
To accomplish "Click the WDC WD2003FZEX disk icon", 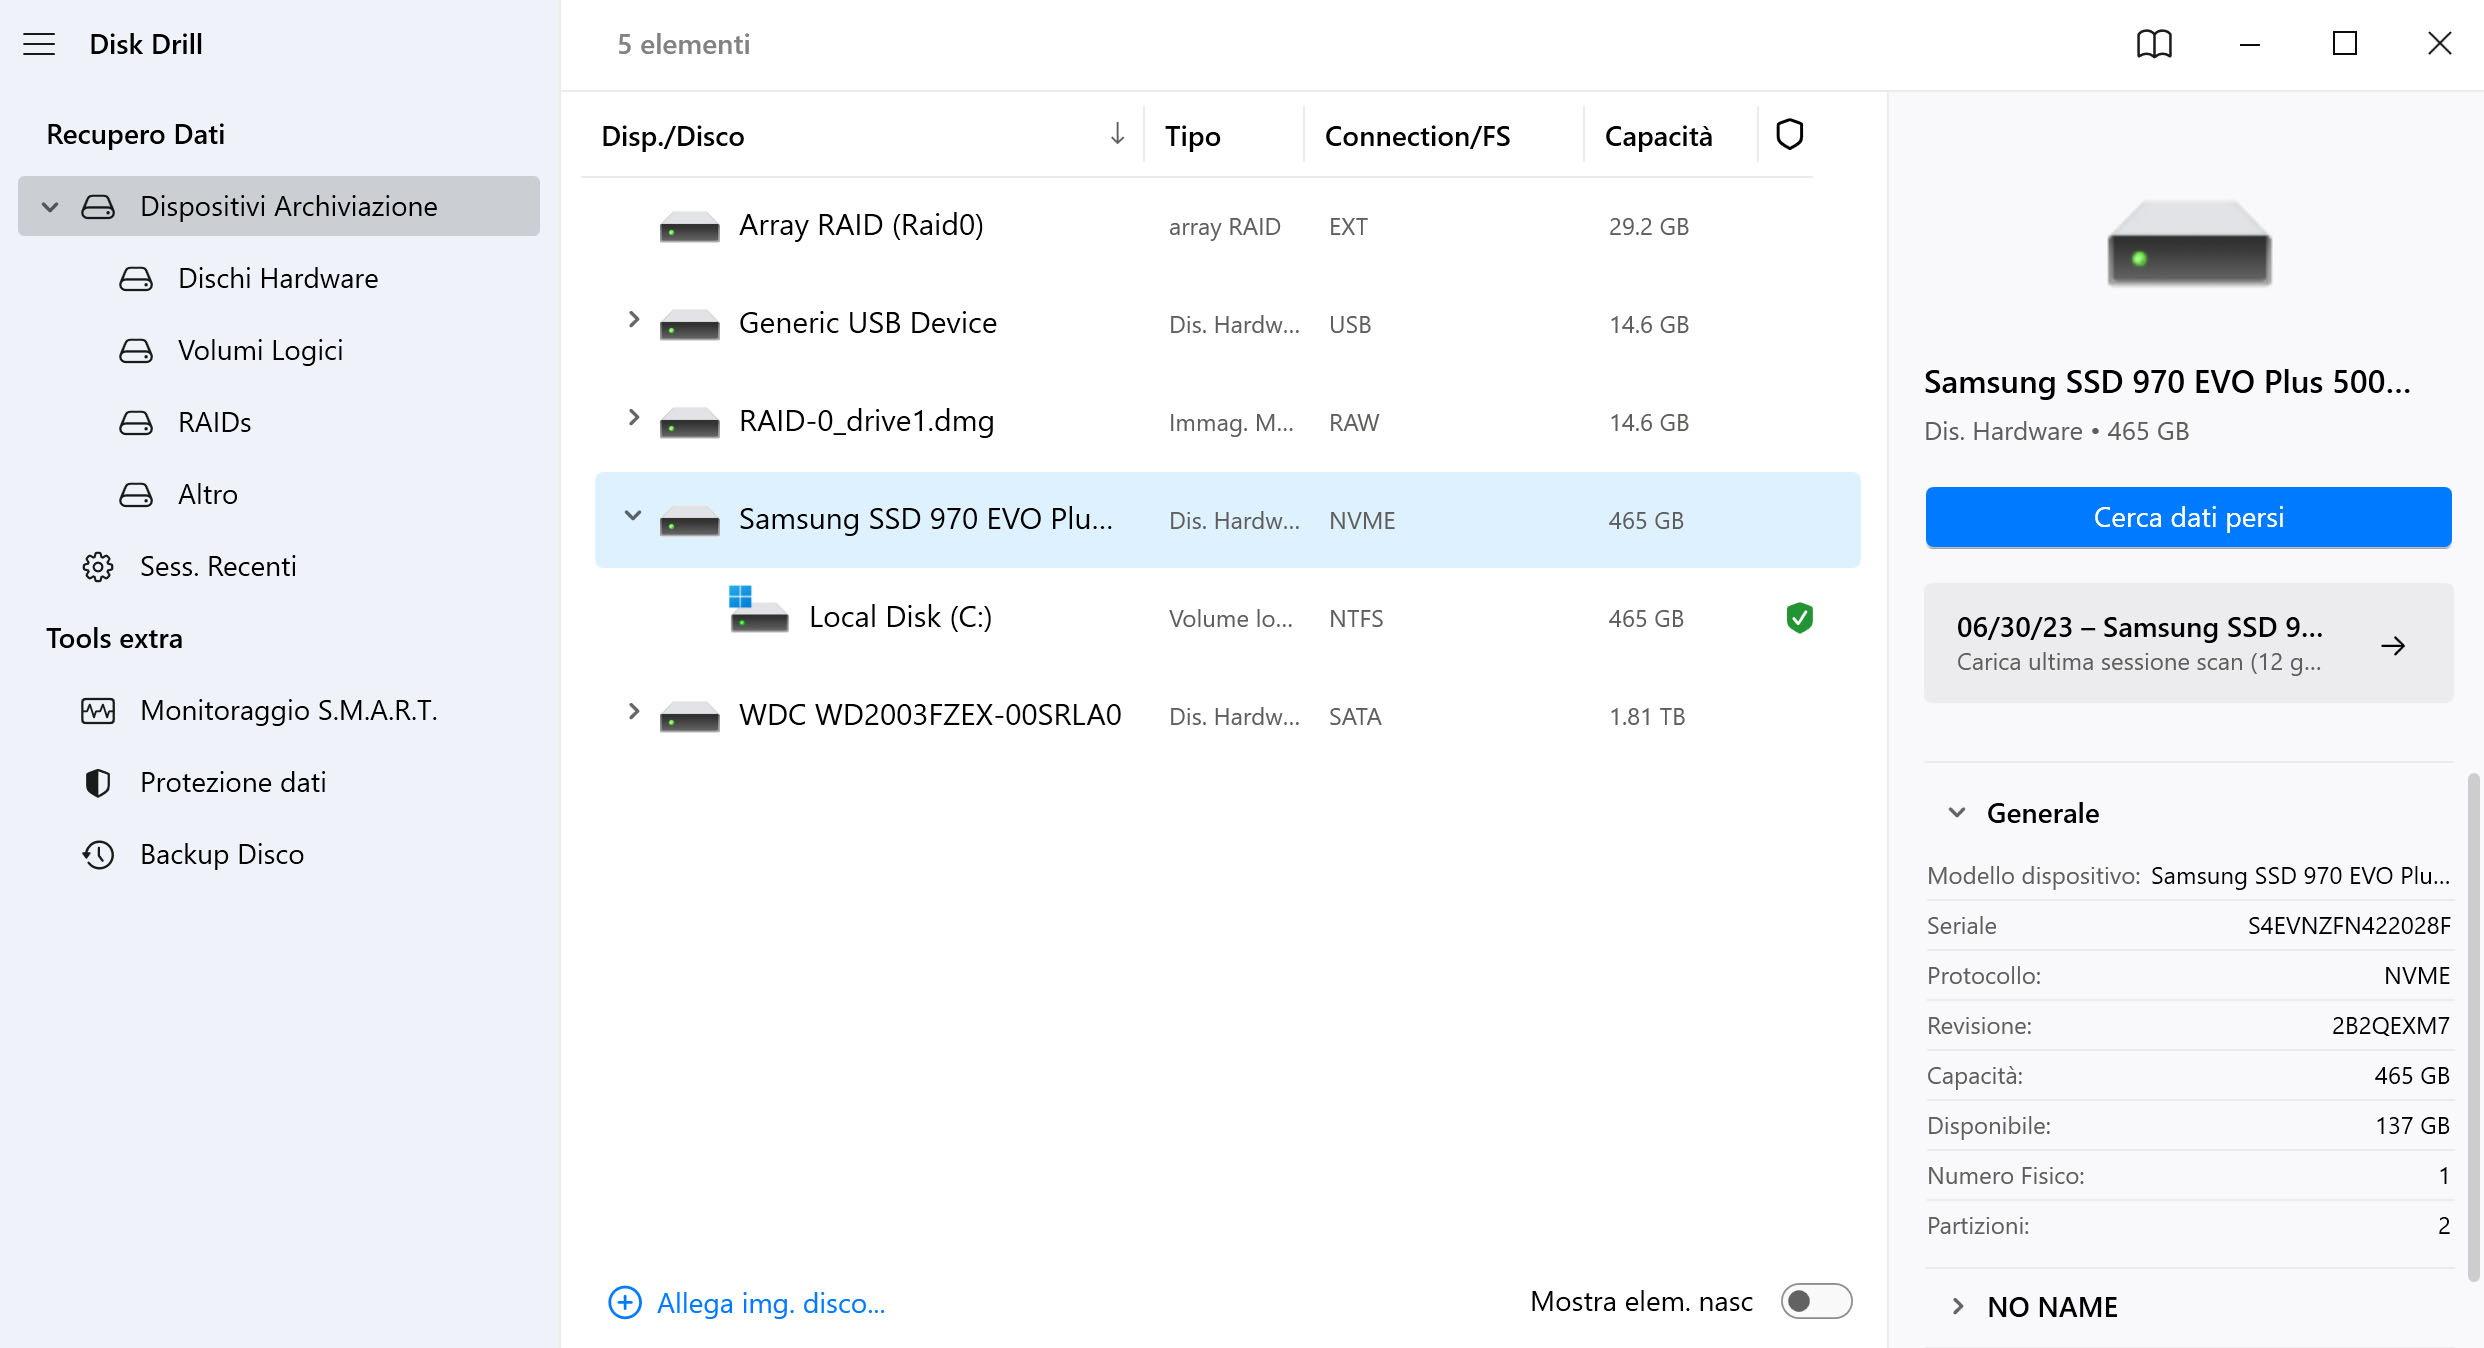I will coord(689,717).
